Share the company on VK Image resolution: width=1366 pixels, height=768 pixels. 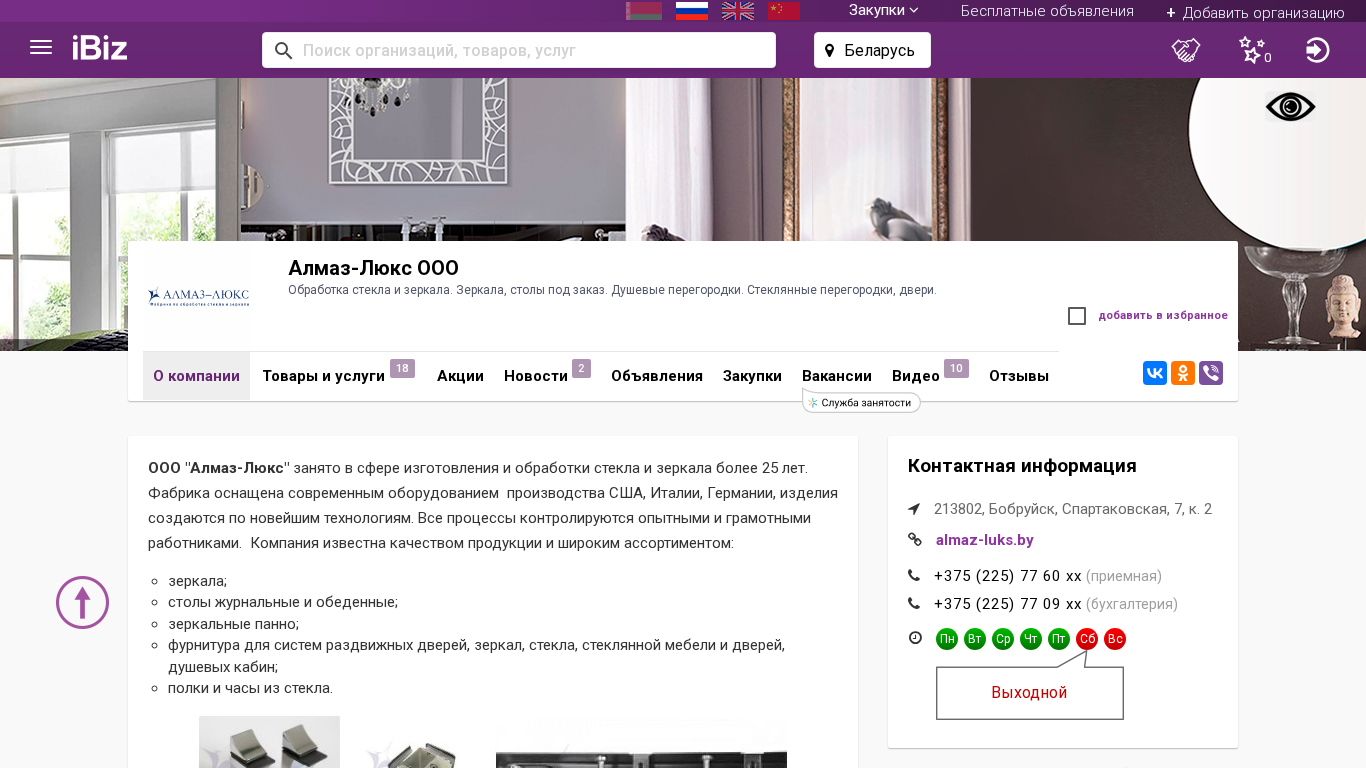(x=1155, y=374)
